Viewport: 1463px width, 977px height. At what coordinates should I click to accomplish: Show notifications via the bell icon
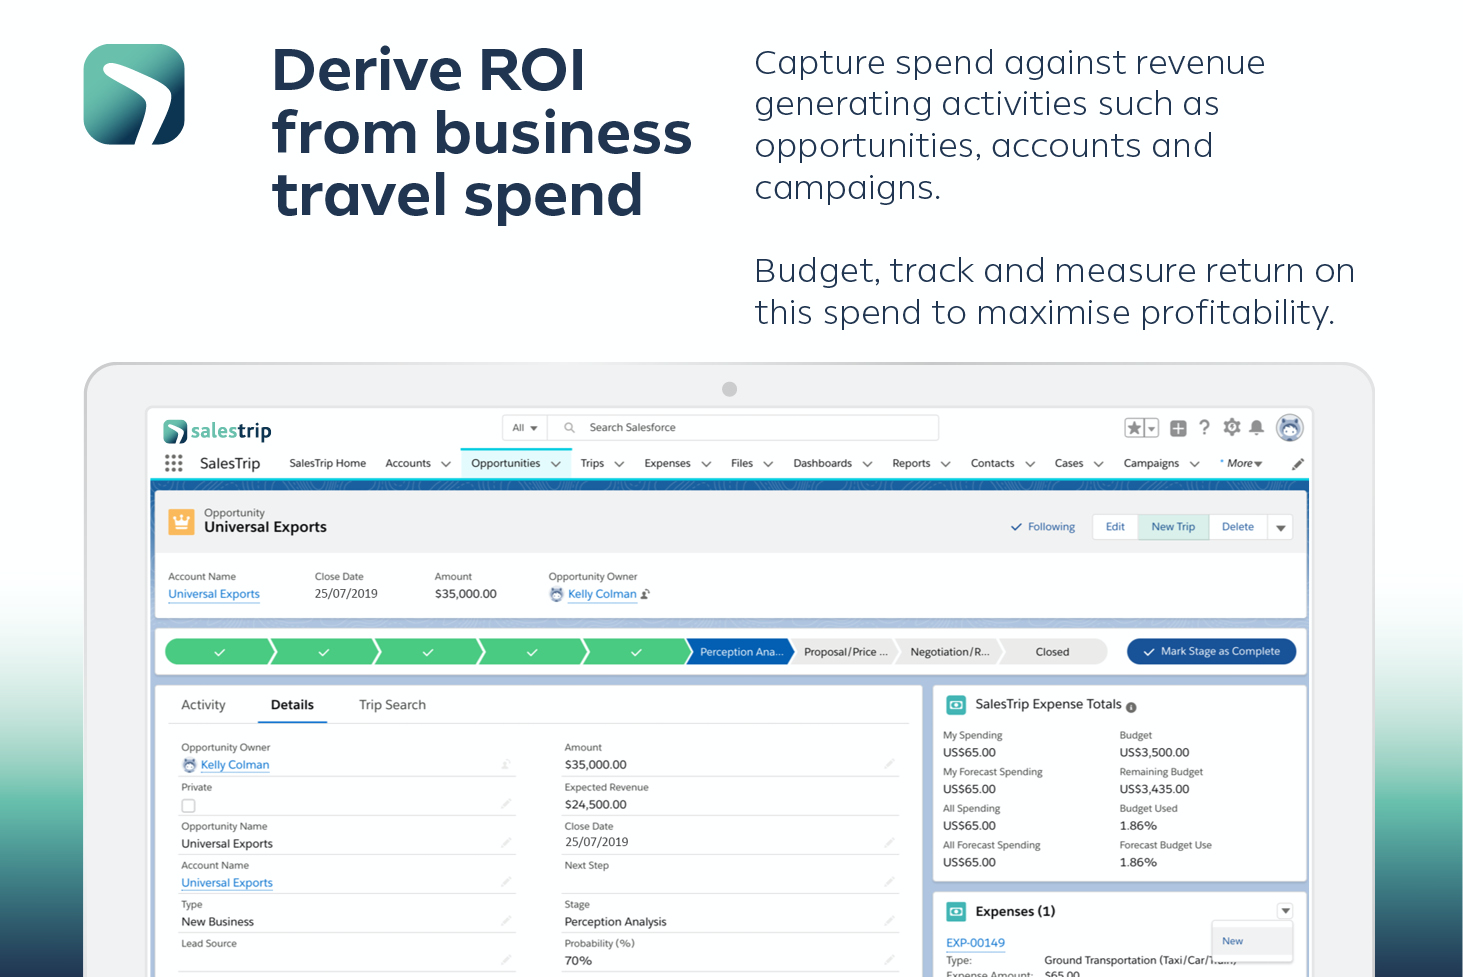pos(1257,427)
